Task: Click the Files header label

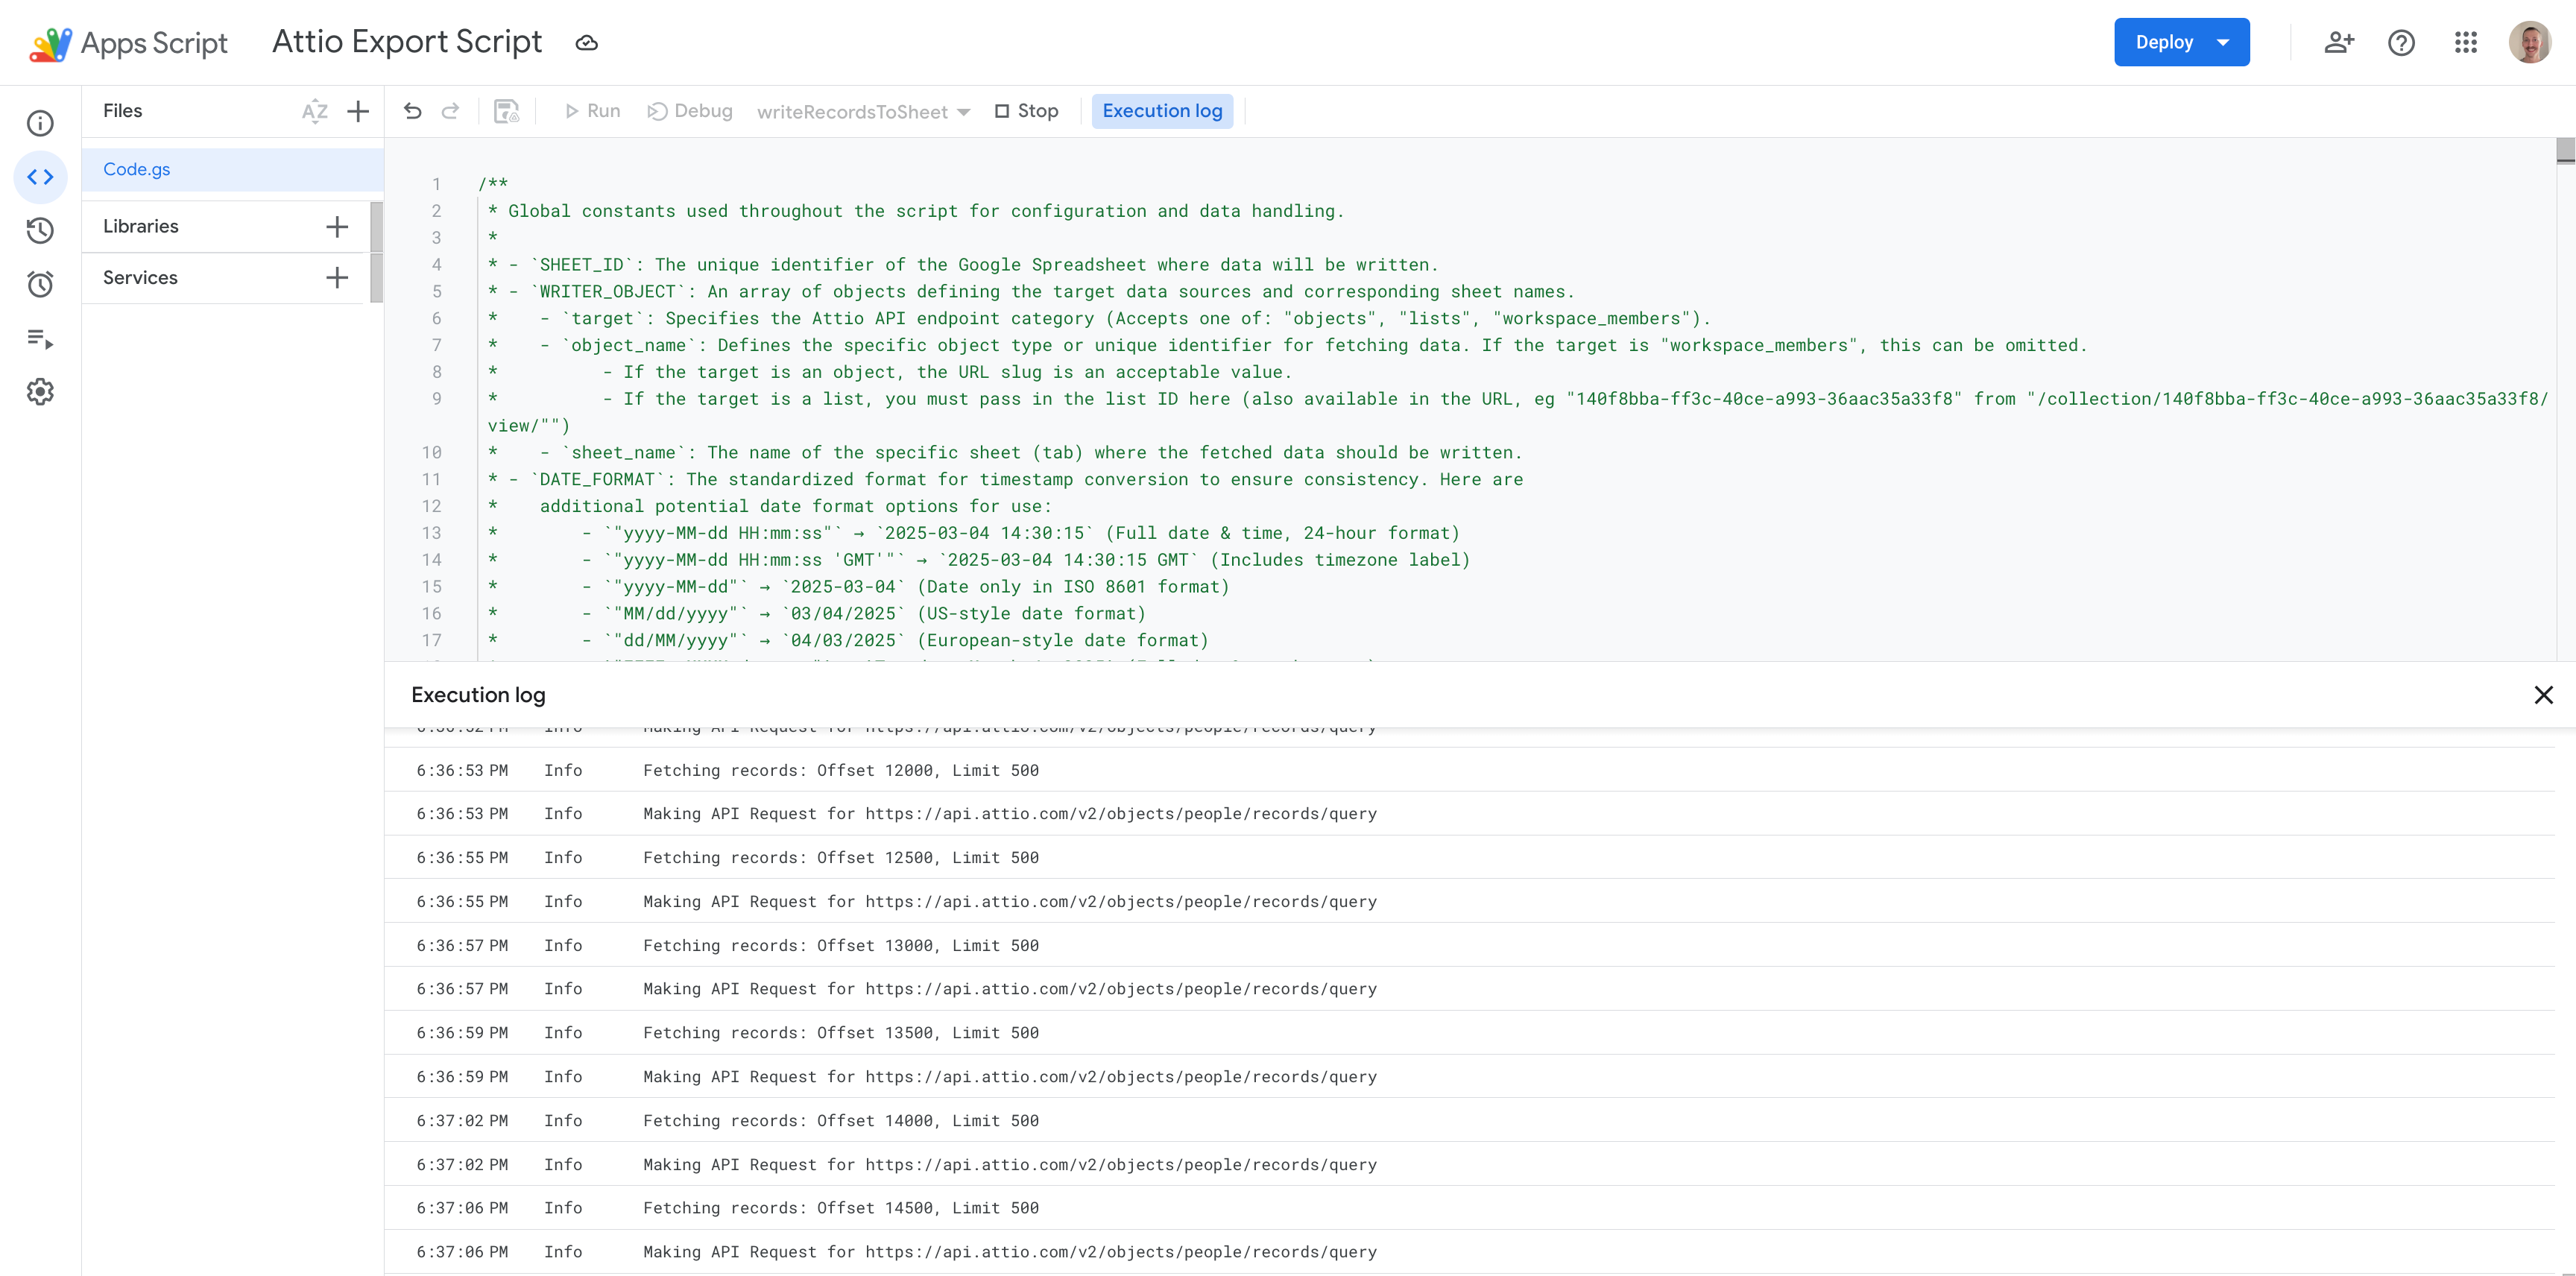Action: pyautogui.click(x=123, y=111)
